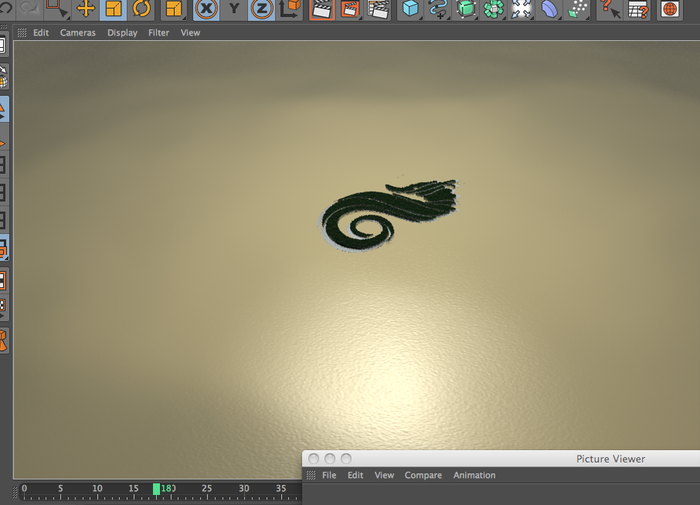Toggle coordinate system world/object icon
Image resolution: width=700 pixels, height=505 pixels.
point(289,8)
